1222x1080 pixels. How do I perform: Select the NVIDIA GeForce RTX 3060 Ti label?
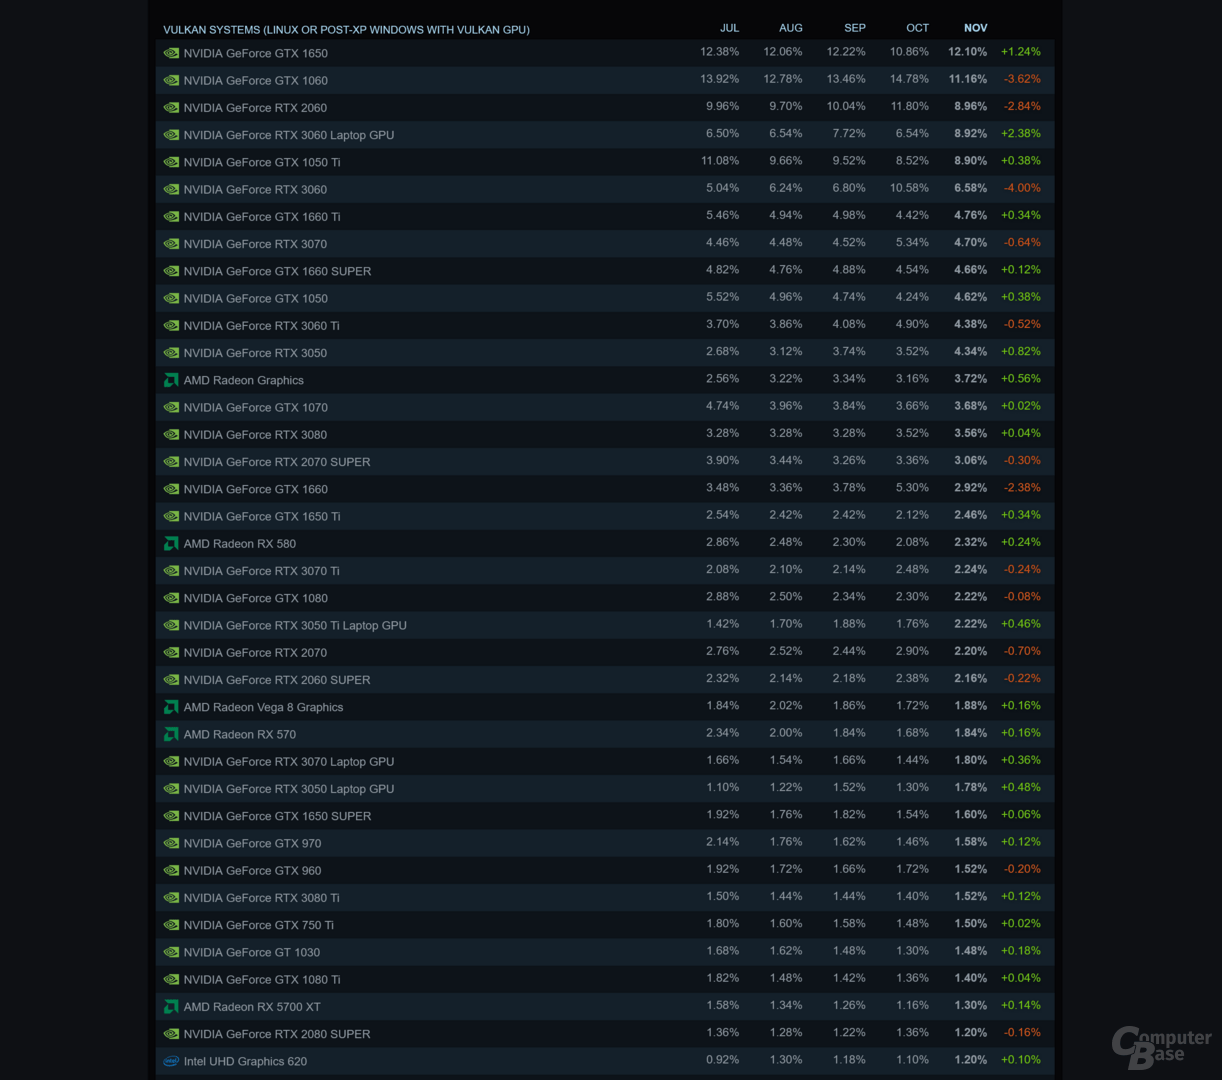pos(261,326)
